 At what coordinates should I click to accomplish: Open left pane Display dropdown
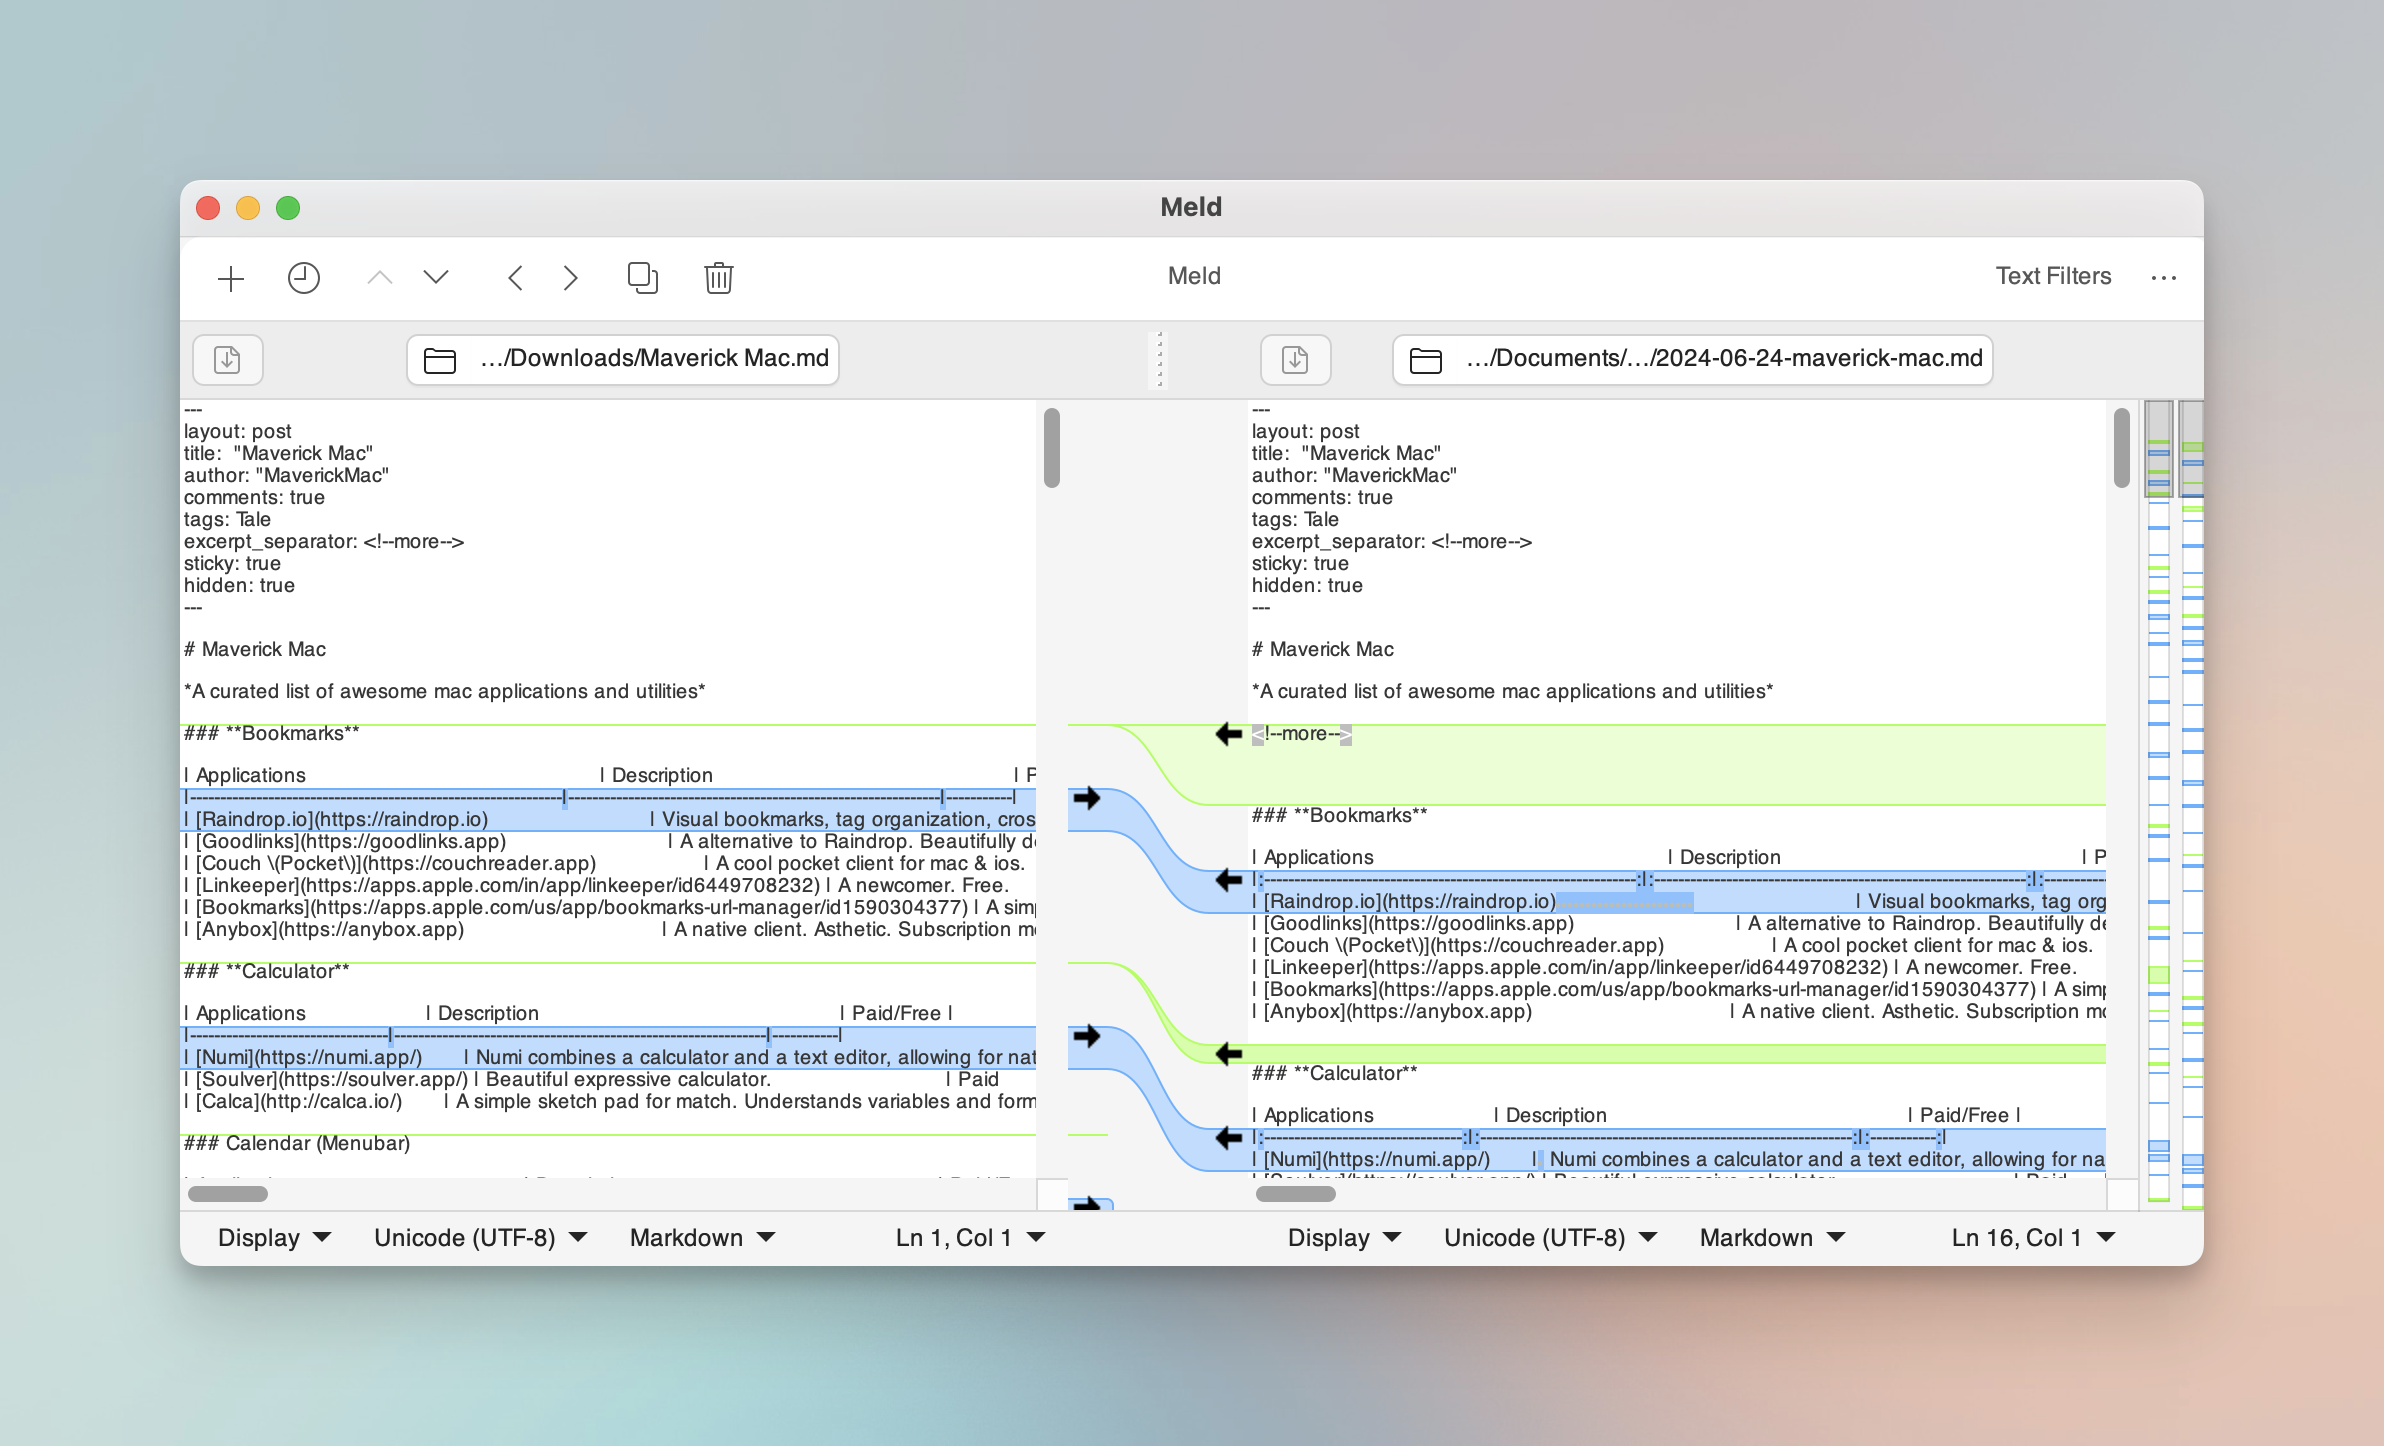click(274, 1238)
